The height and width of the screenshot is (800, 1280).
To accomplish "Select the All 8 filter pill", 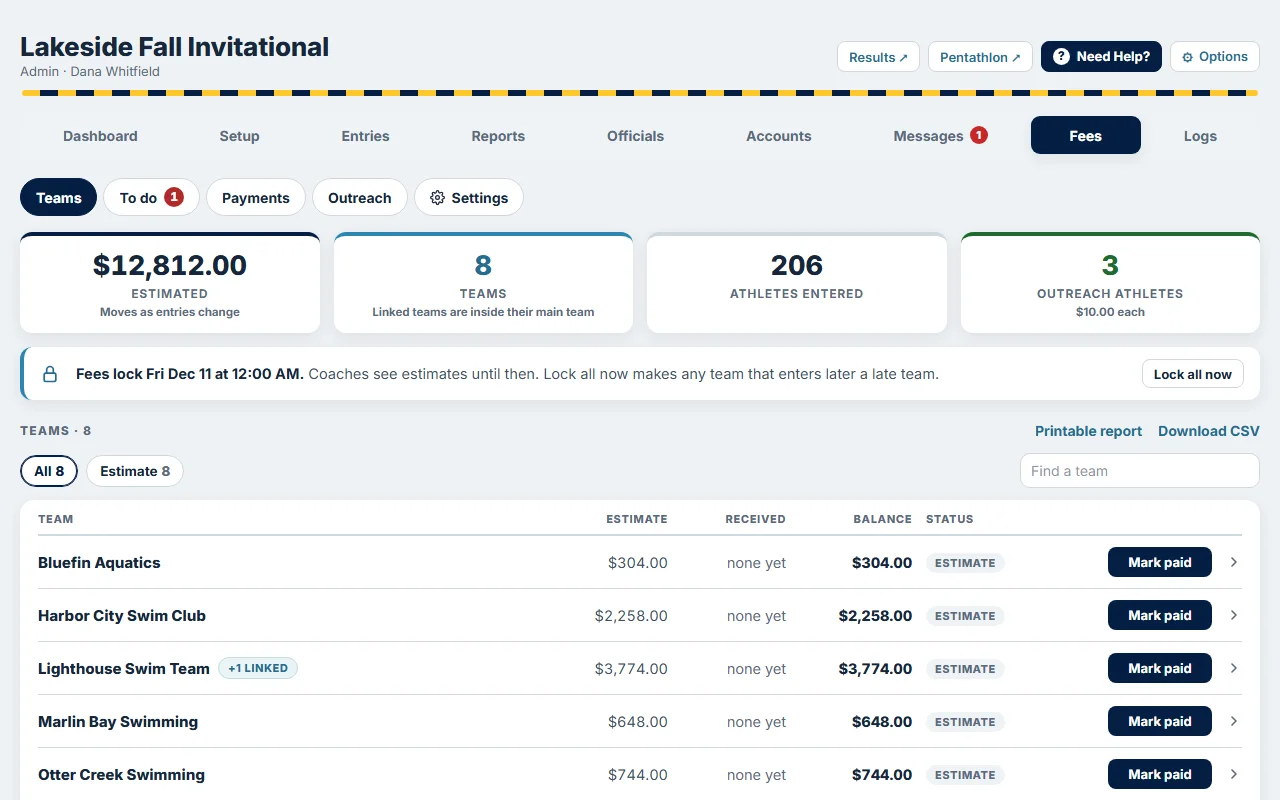I will [x=49, y=471].
